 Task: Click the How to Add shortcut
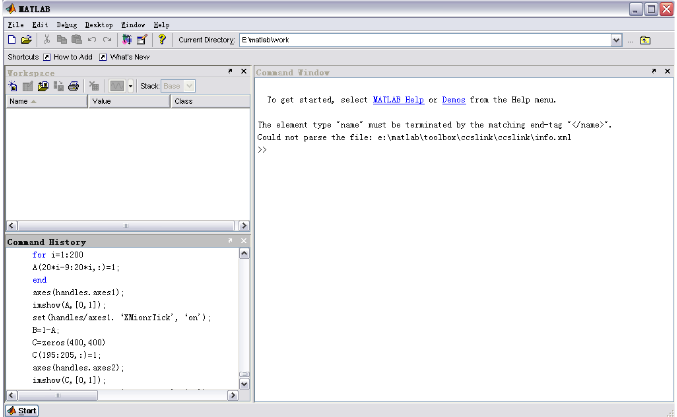pos(68,57)
